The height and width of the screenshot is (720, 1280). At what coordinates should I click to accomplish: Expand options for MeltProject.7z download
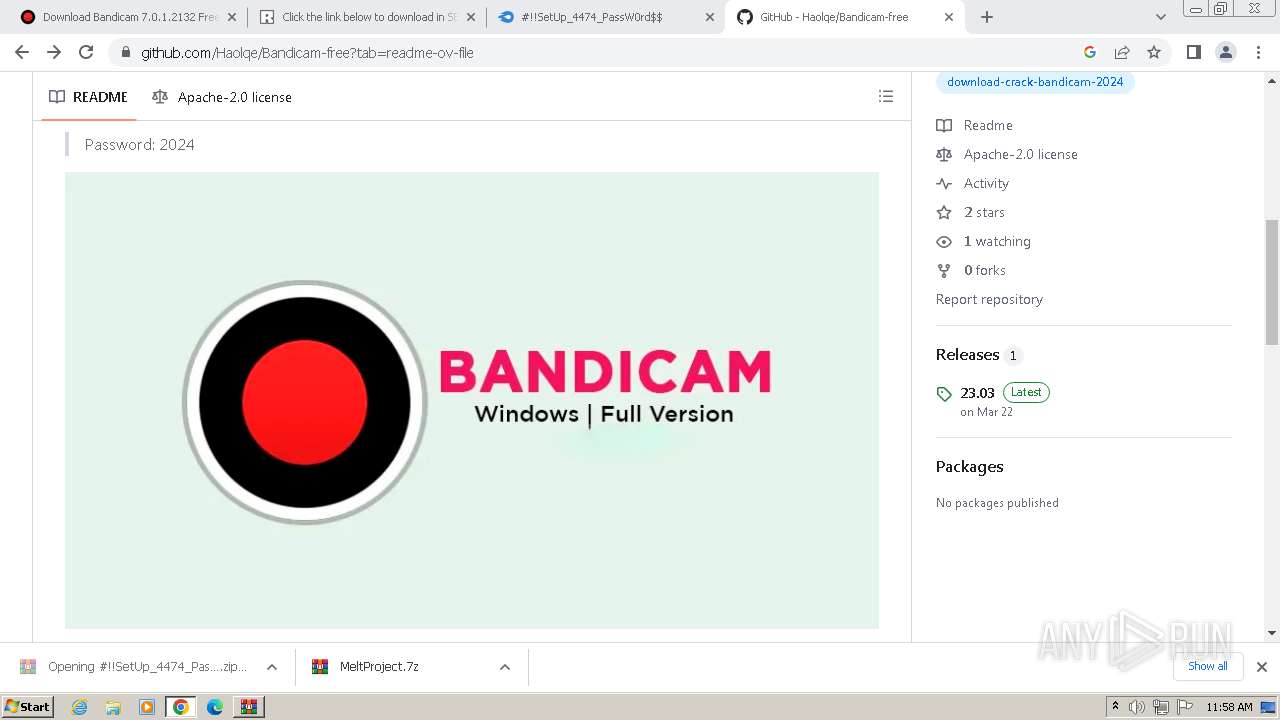pyautogui.click(x=505, y=667)
